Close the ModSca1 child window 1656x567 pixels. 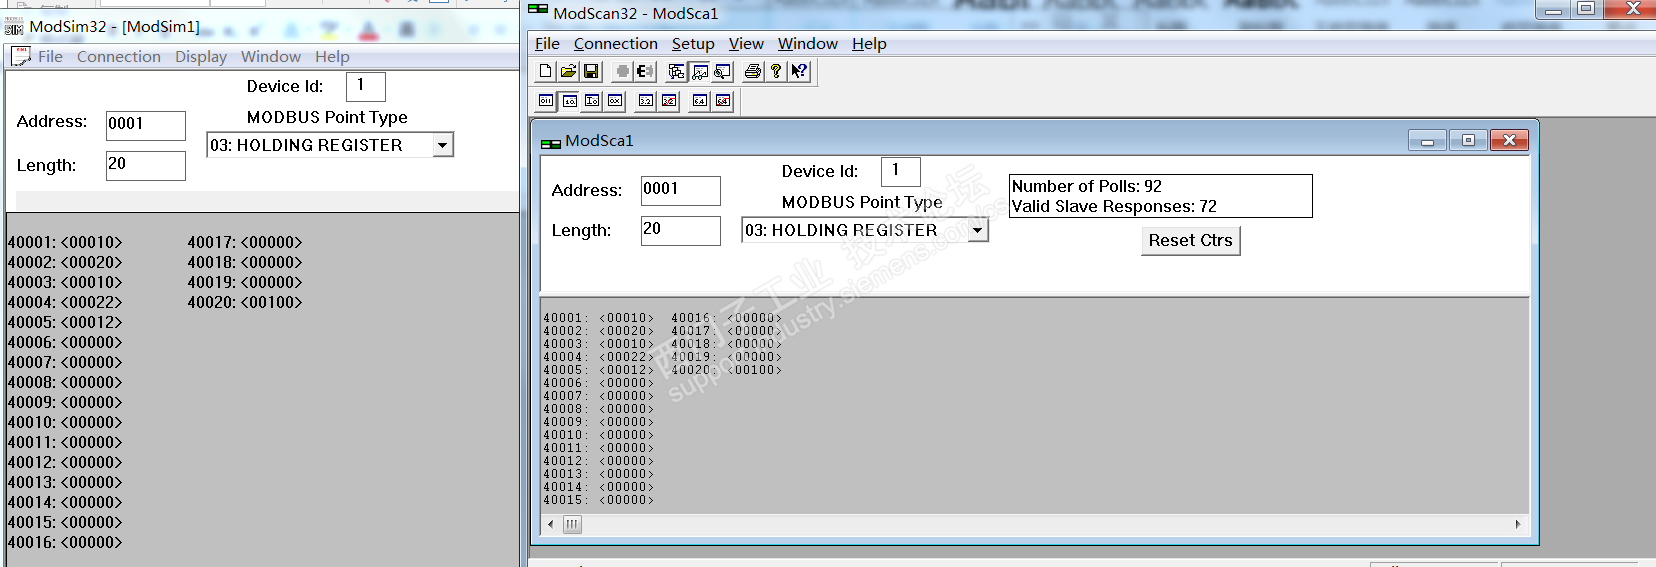pos(1509,140)
